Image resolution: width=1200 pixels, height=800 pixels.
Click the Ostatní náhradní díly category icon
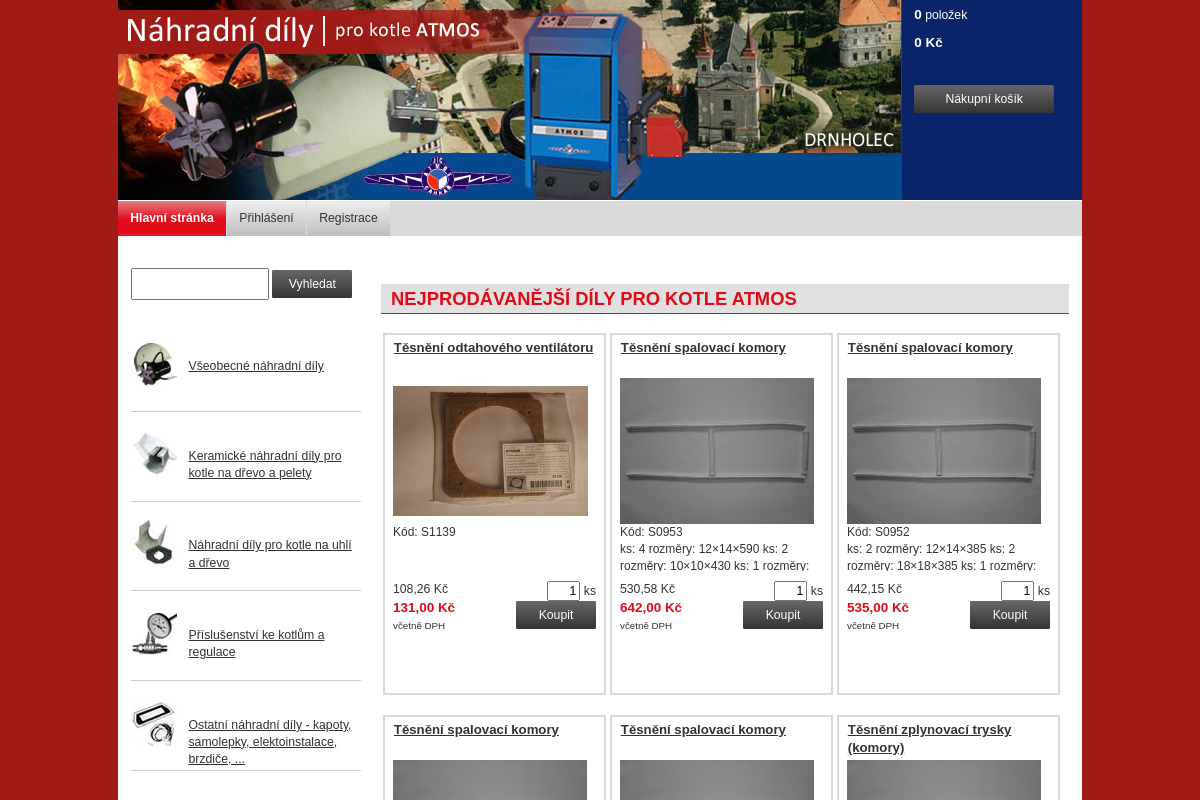pos(155,724)
